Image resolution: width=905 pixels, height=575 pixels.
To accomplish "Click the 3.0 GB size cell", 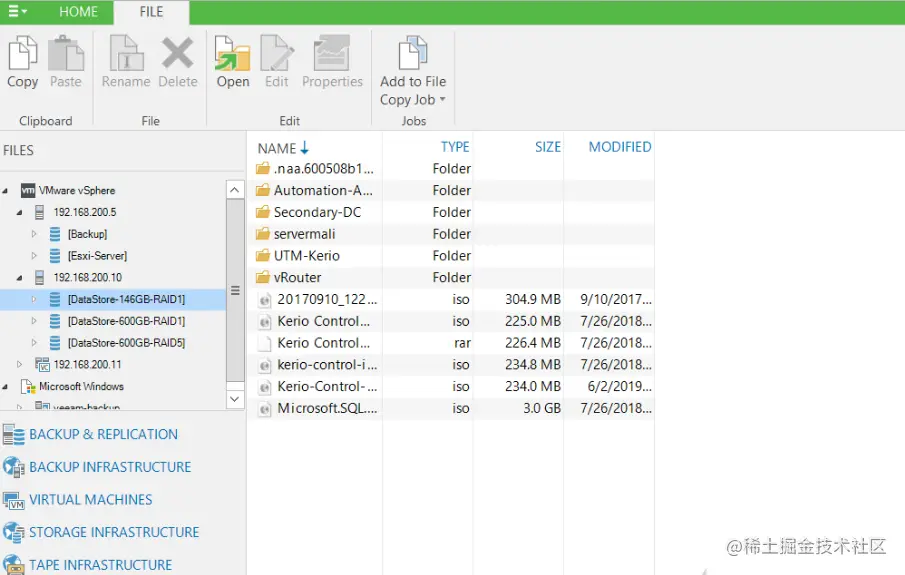I will [541, 408].
